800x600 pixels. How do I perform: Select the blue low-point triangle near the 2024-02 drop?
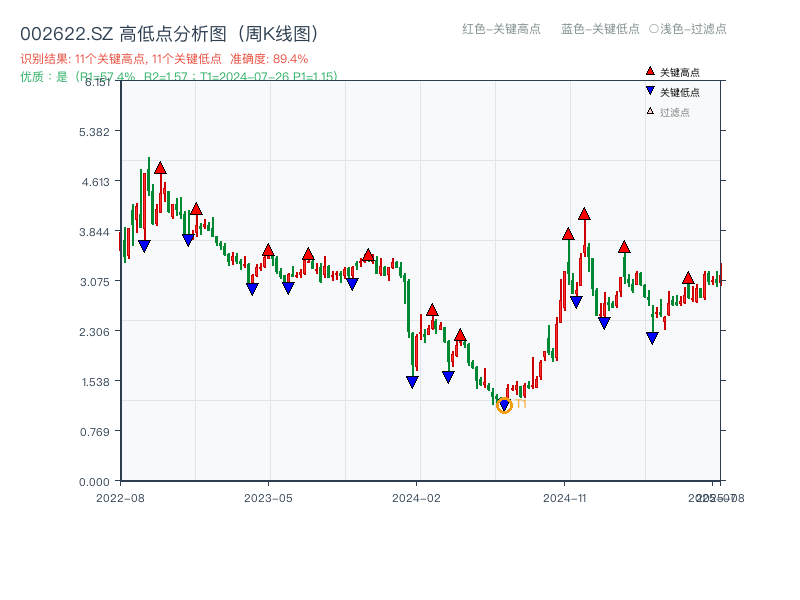[x=411, y=380]
